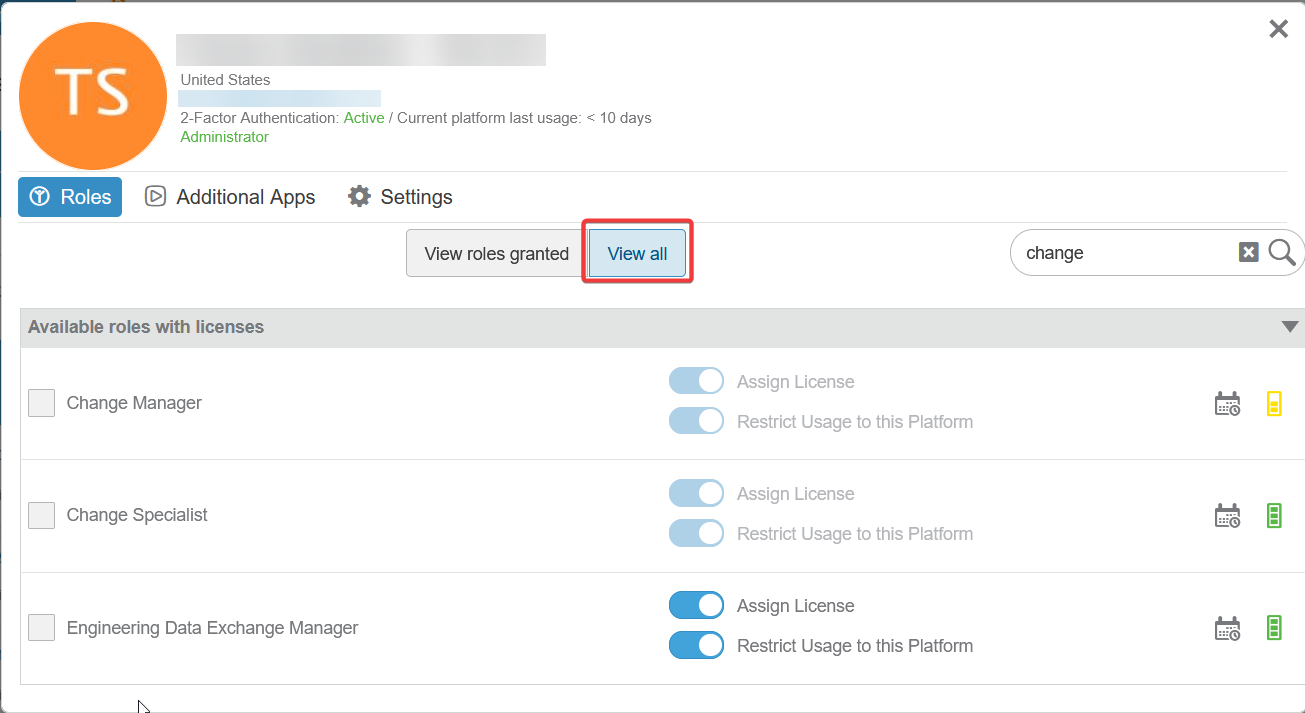Click the View all button
1305x713 pixels.
[637, 253]
